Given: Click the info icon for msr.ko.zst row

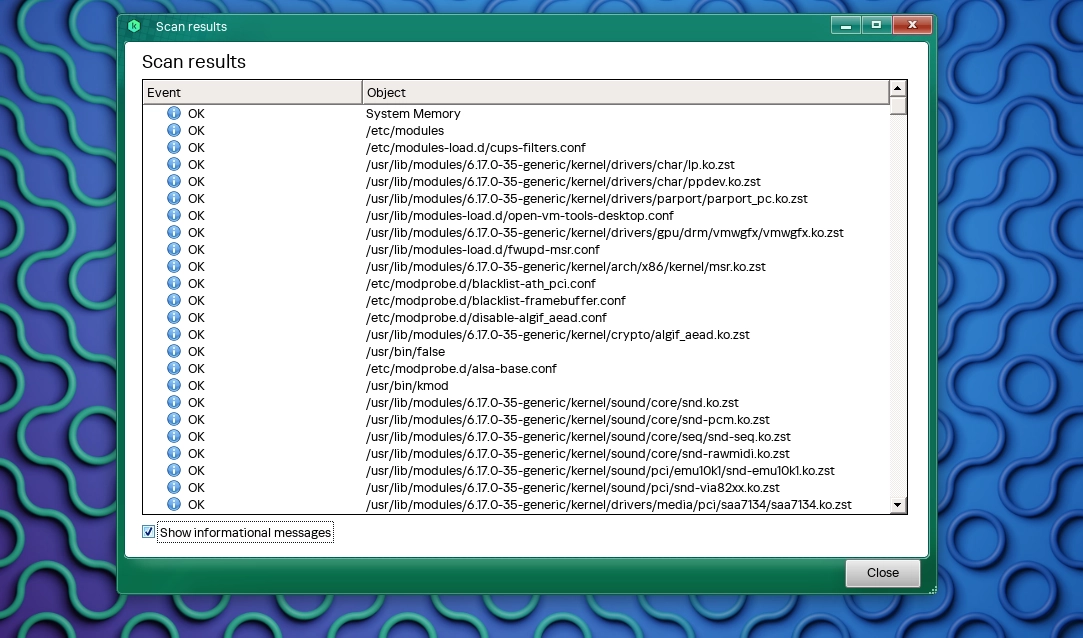Looking at the screenshot, I should 174,267.
